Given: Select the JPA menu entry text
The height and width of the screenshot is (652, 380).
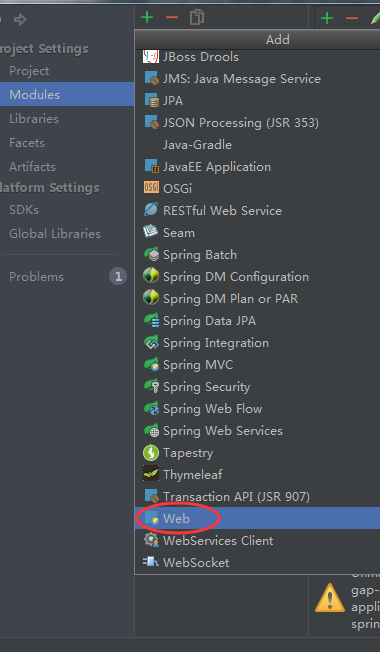Looking at the screenshot, I should [x=173, y=101].
